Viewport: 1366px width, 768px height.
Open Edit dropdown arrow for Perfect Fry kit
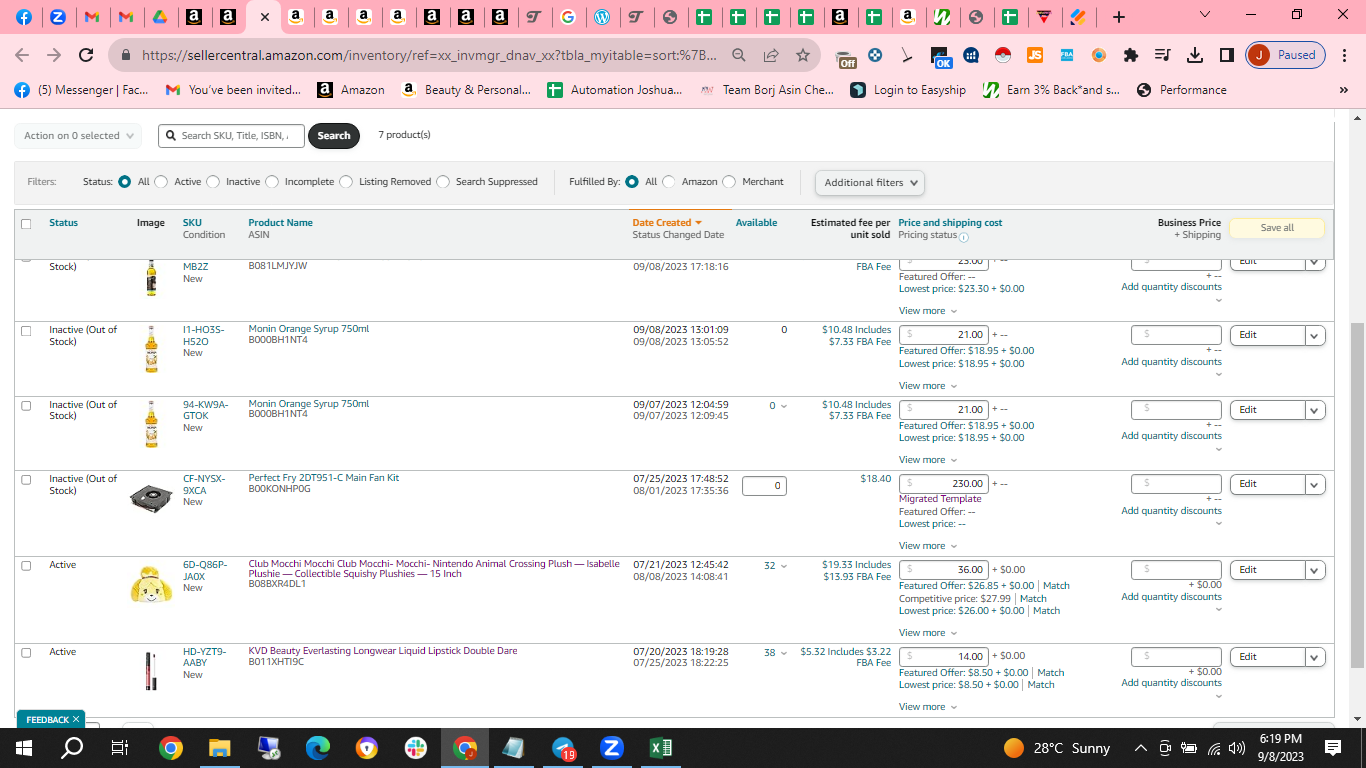[1315, 484]
